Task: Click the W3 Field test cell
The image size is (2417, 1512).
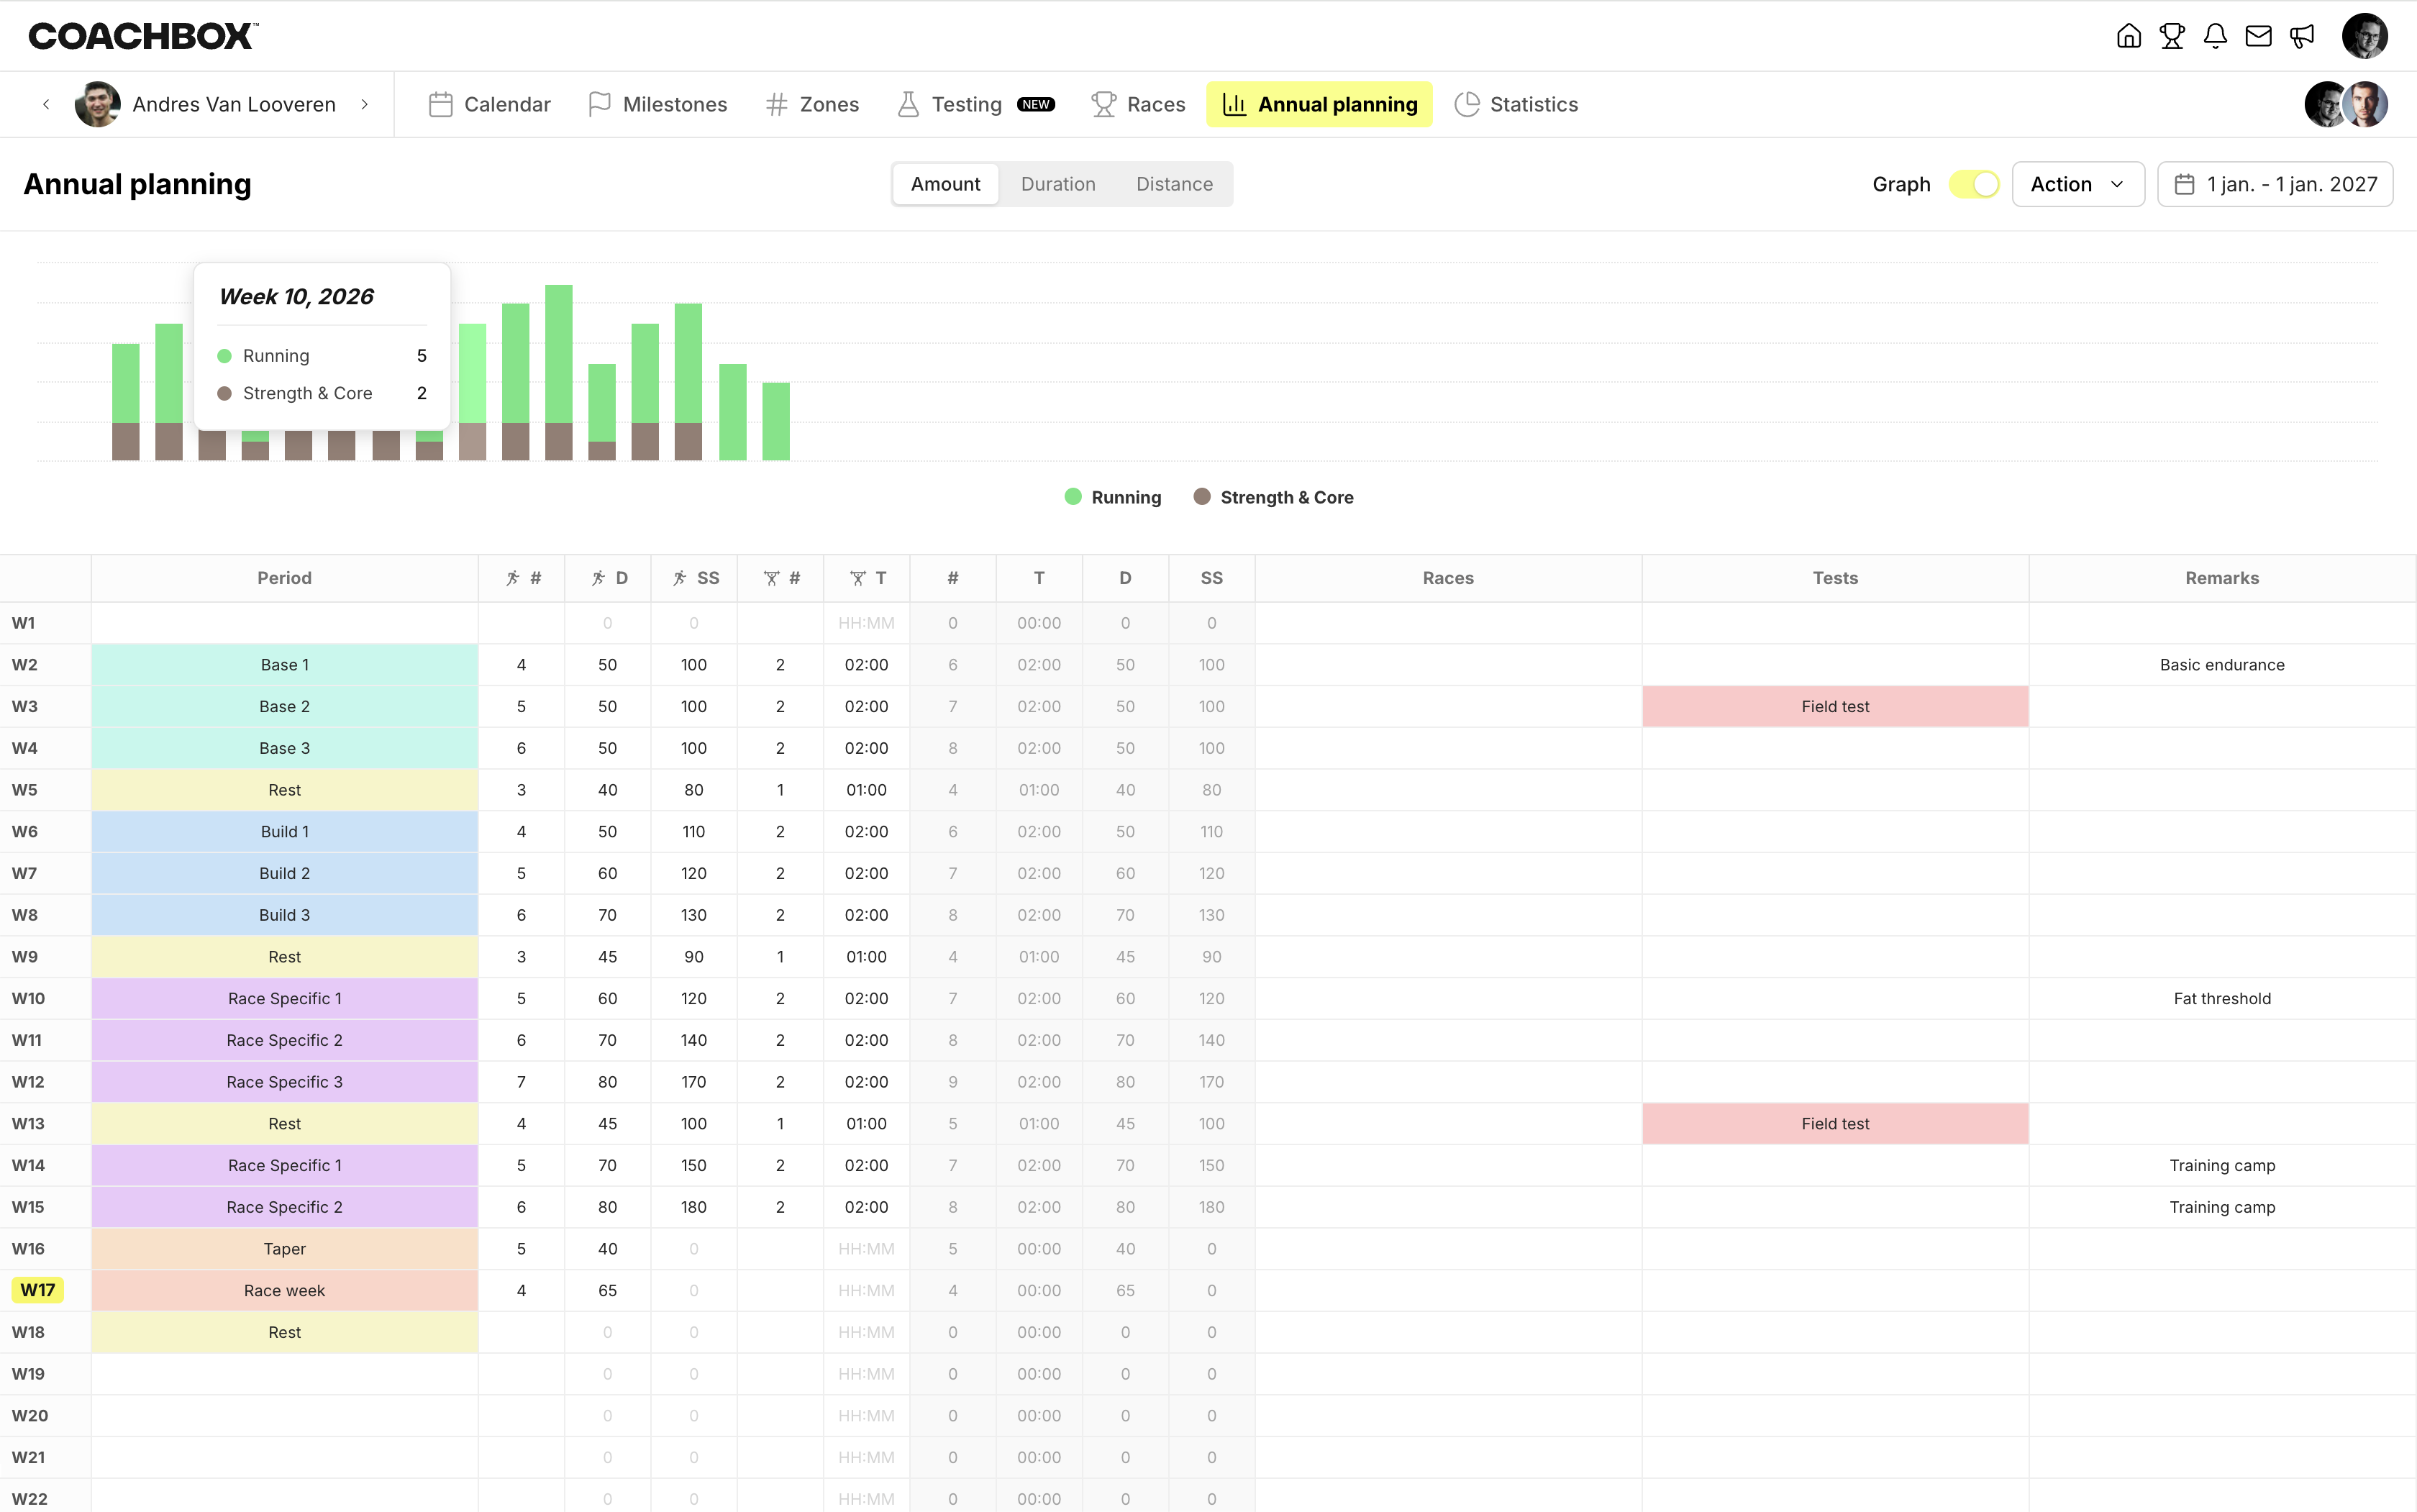Action: (1834, 706)
